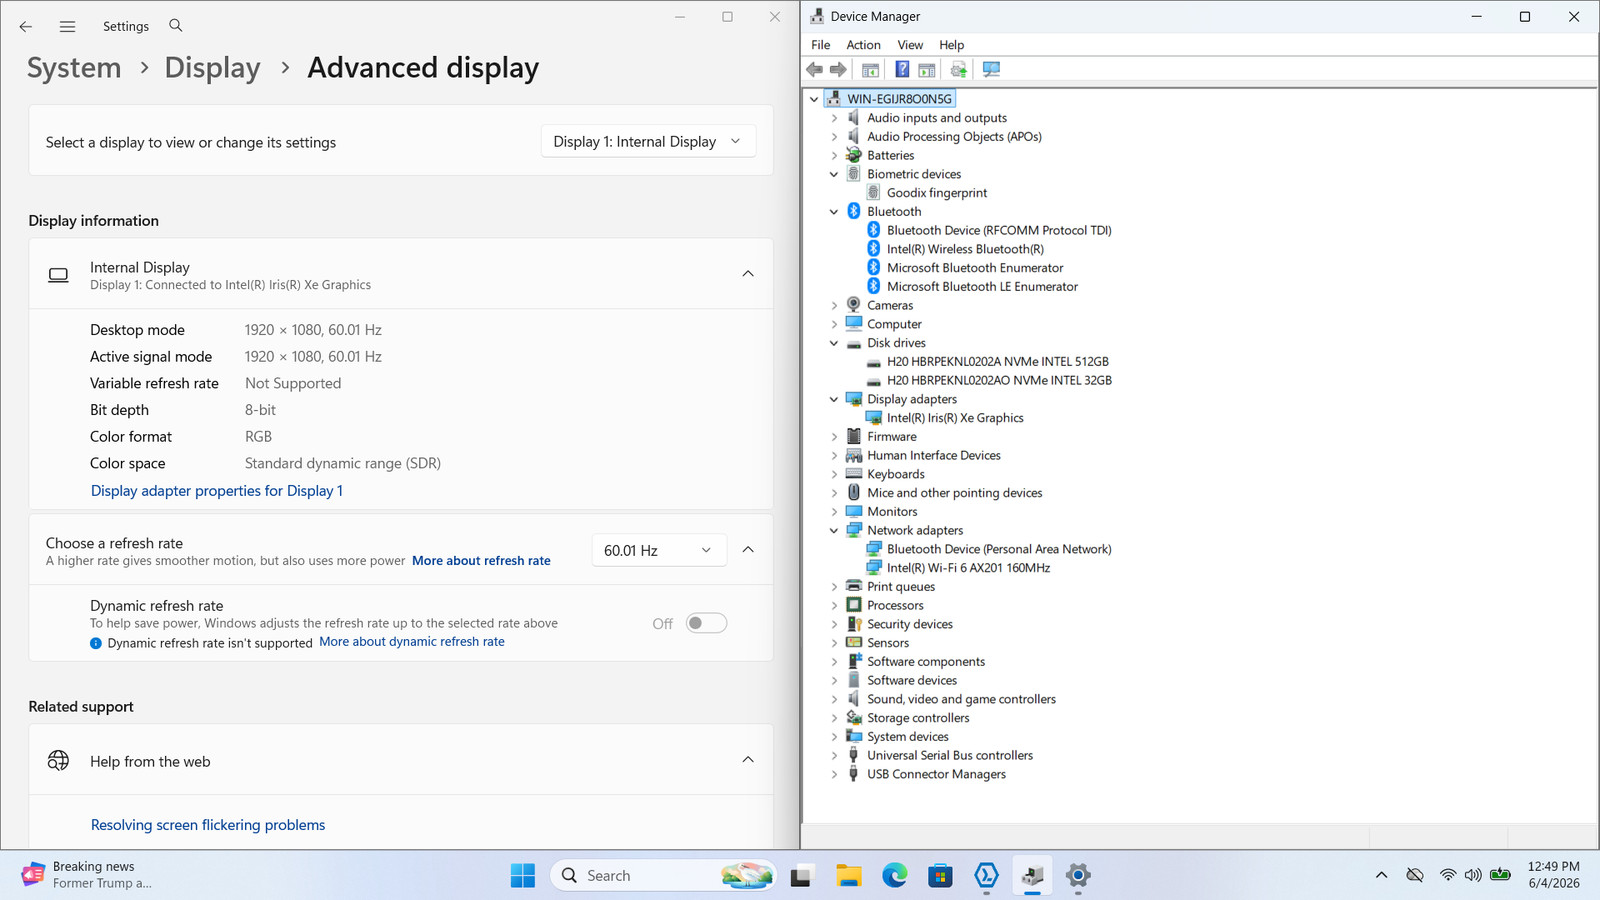Open File Explorer from the taskbar
The width and height of the screenshot is (1600, 900).
pyautogui.click(x=849, y=876)
